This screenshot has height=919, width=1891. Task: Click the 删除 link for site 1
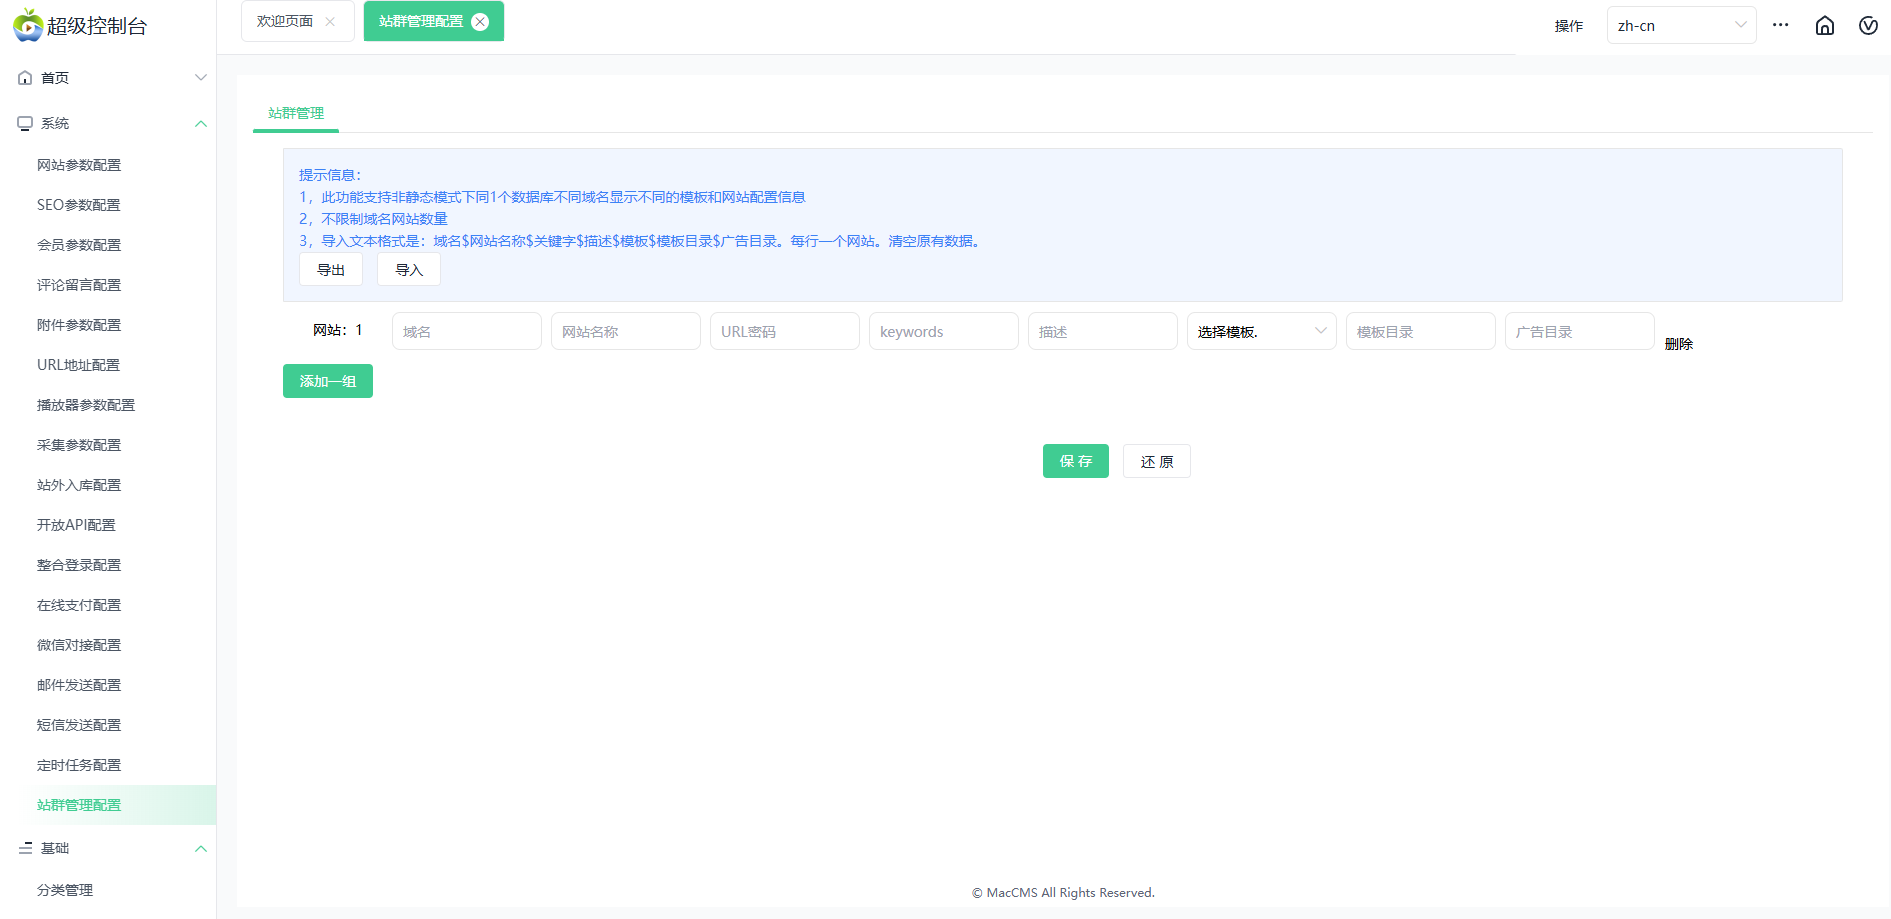pos(1679,344)
